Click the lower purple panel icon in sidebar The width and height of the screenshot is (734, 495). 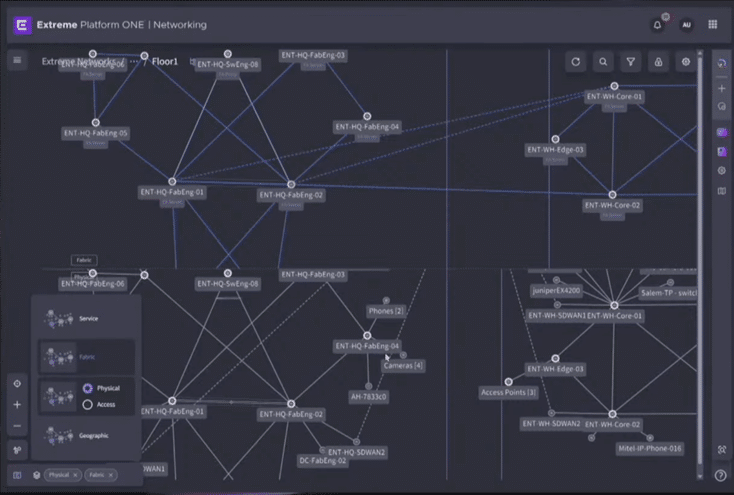722,152
